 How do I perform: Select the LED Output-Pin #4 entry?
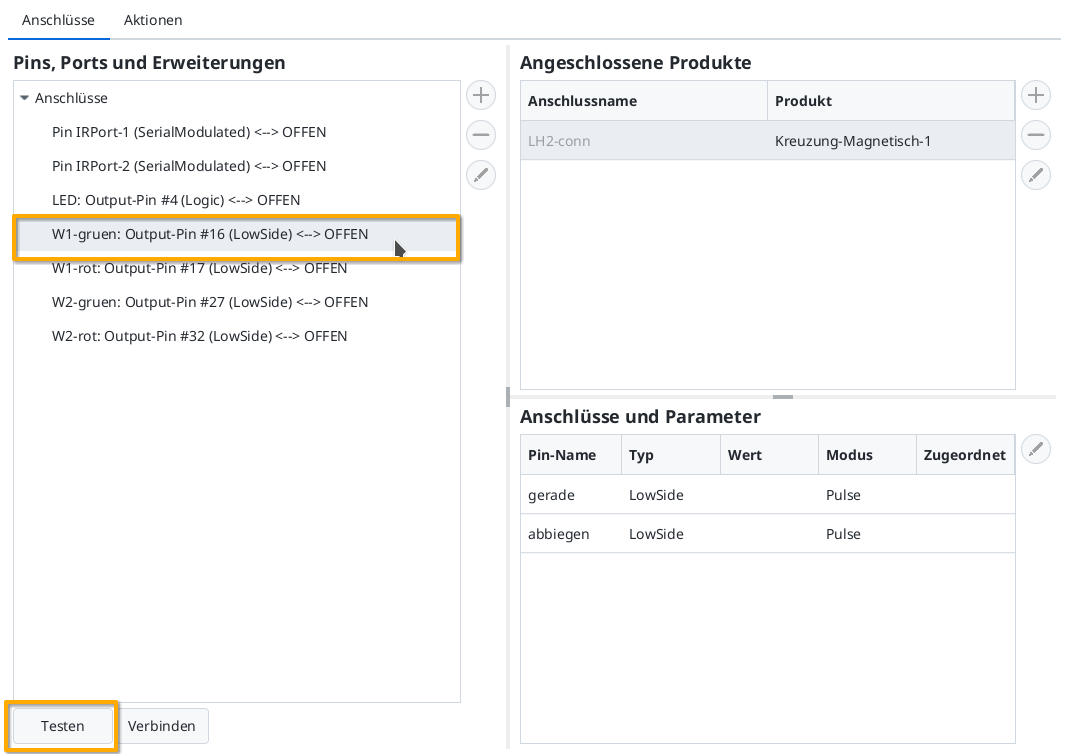click(x=177, y=200)
